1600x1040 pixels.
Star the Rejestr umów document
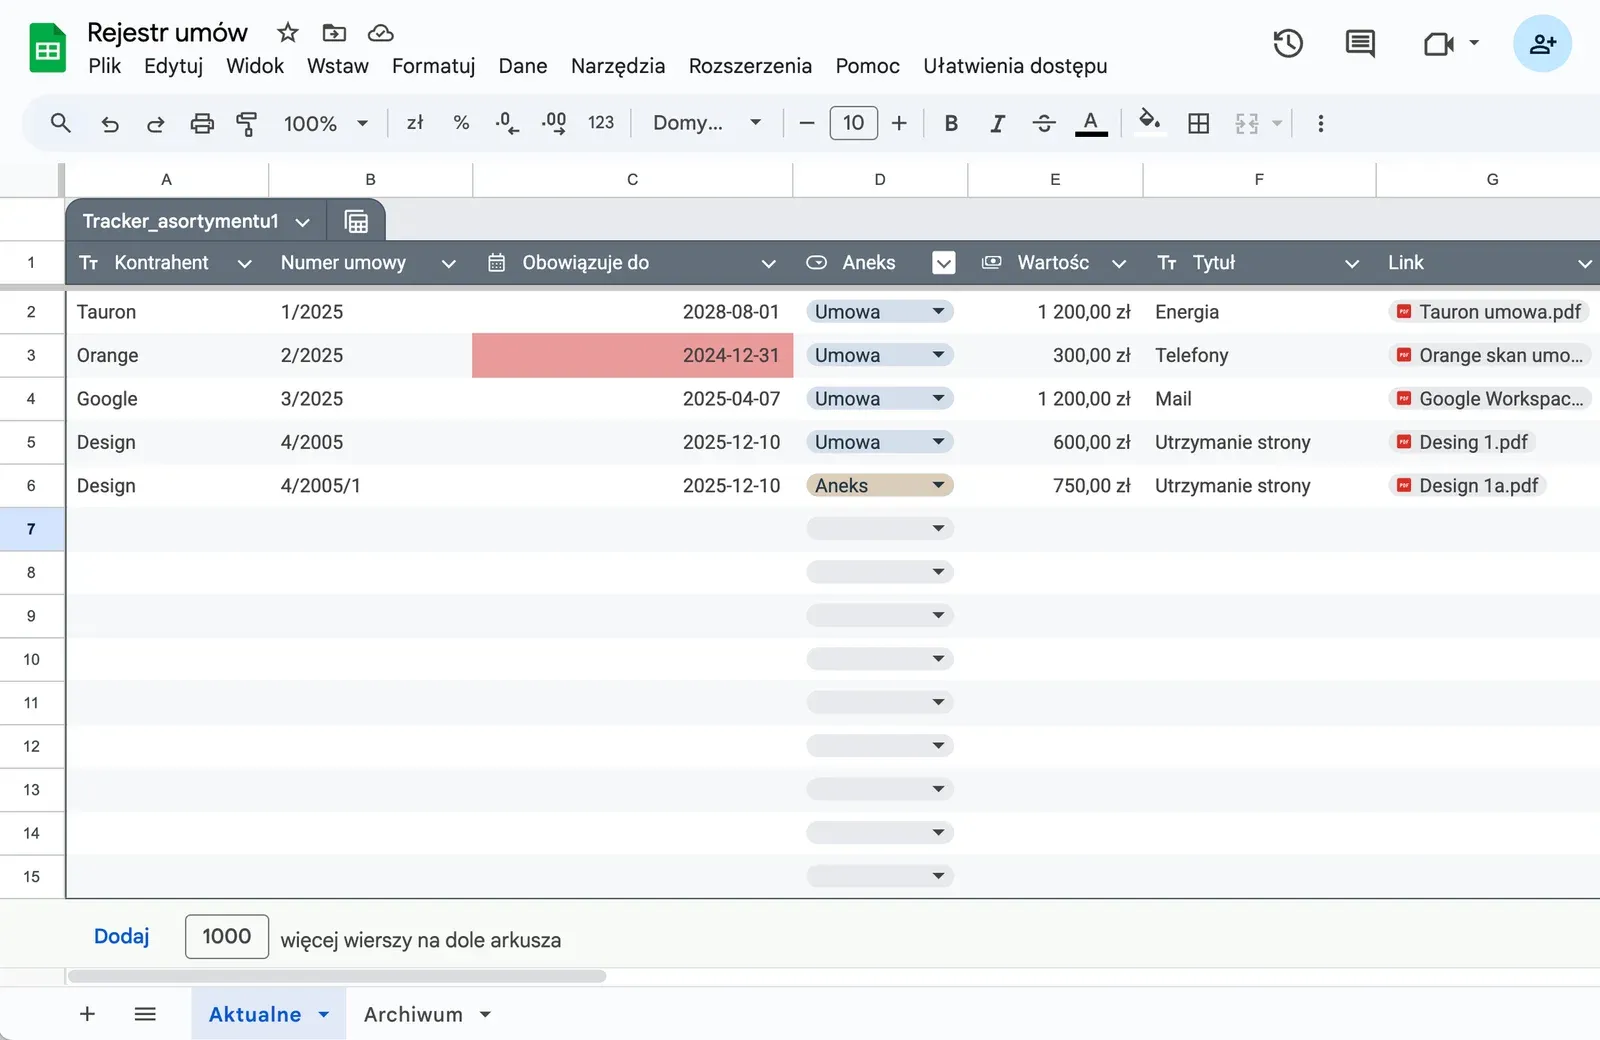[x=288, y=33]
